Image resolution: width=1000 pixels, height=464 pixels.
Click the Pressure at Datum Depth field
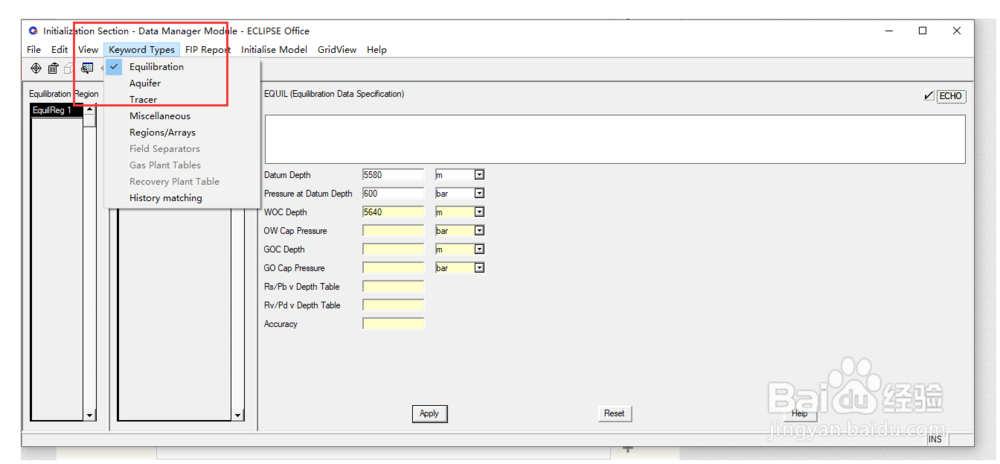coord(393,193)
